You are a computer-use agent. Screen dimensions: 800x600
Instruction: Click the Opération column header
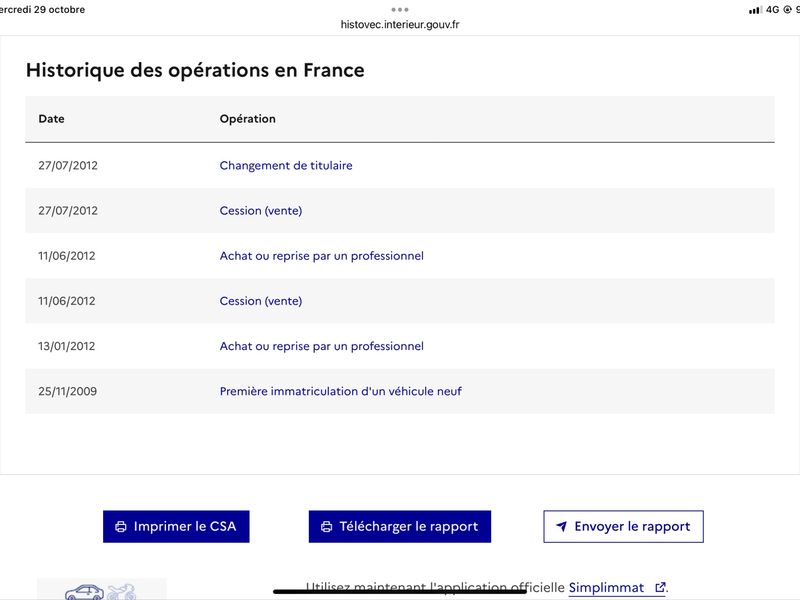click(247, 119)
